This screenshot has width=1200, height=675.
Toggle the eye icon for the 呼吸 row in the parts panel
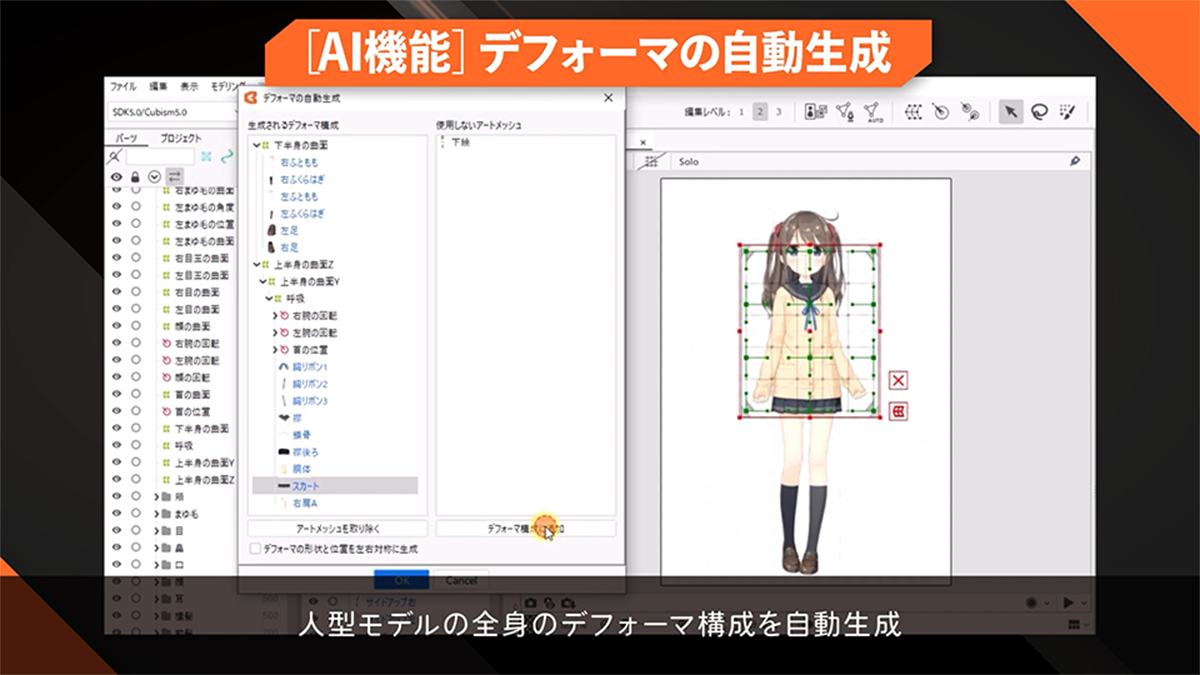click(x=116, y=445)
